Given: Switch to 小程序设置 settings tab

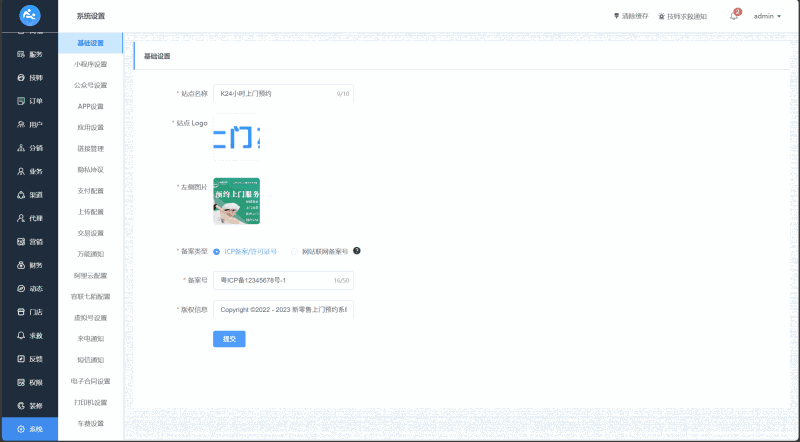Looking at the screenshot, I should pos(90,64).
